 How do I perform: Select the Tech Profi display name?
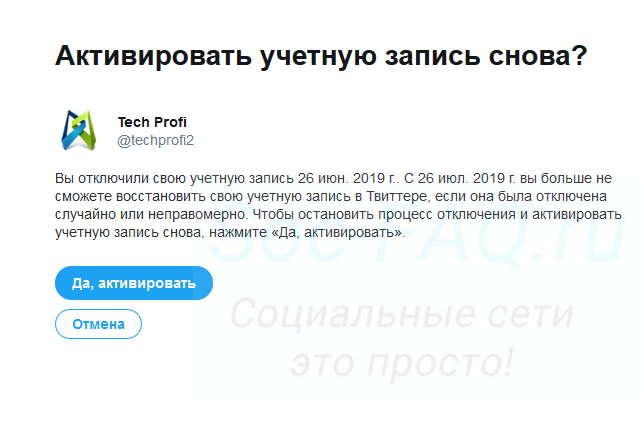pyautogui.click(x=152, y=122)
